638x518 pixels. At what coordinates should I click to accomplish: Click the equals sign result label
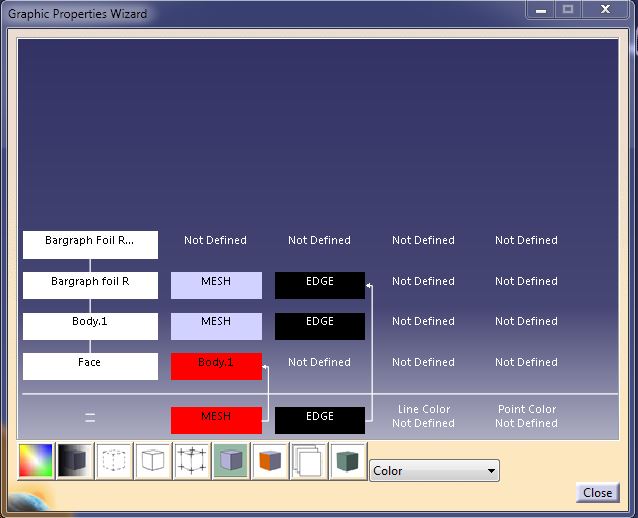90,417
